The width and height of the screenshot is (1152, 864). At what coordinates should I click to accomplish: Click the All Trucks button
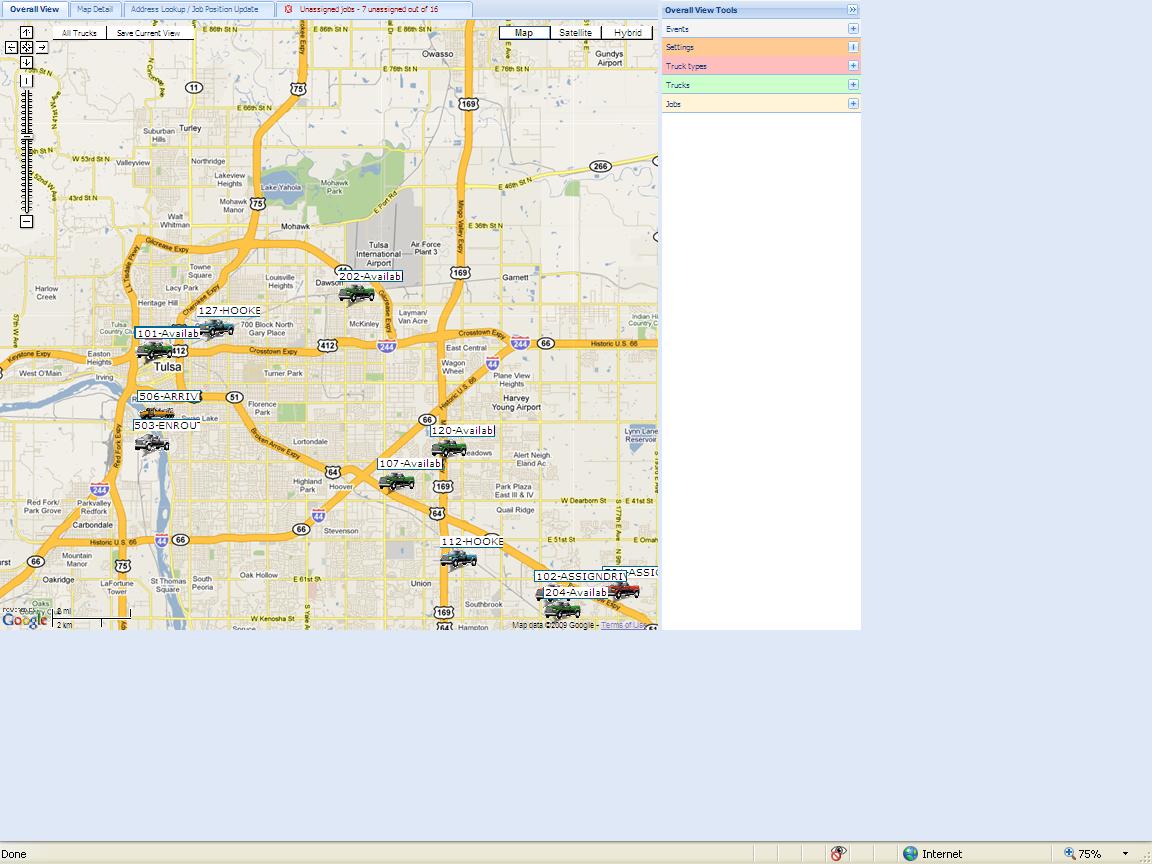pyautogui.click(x=79, y=33)
